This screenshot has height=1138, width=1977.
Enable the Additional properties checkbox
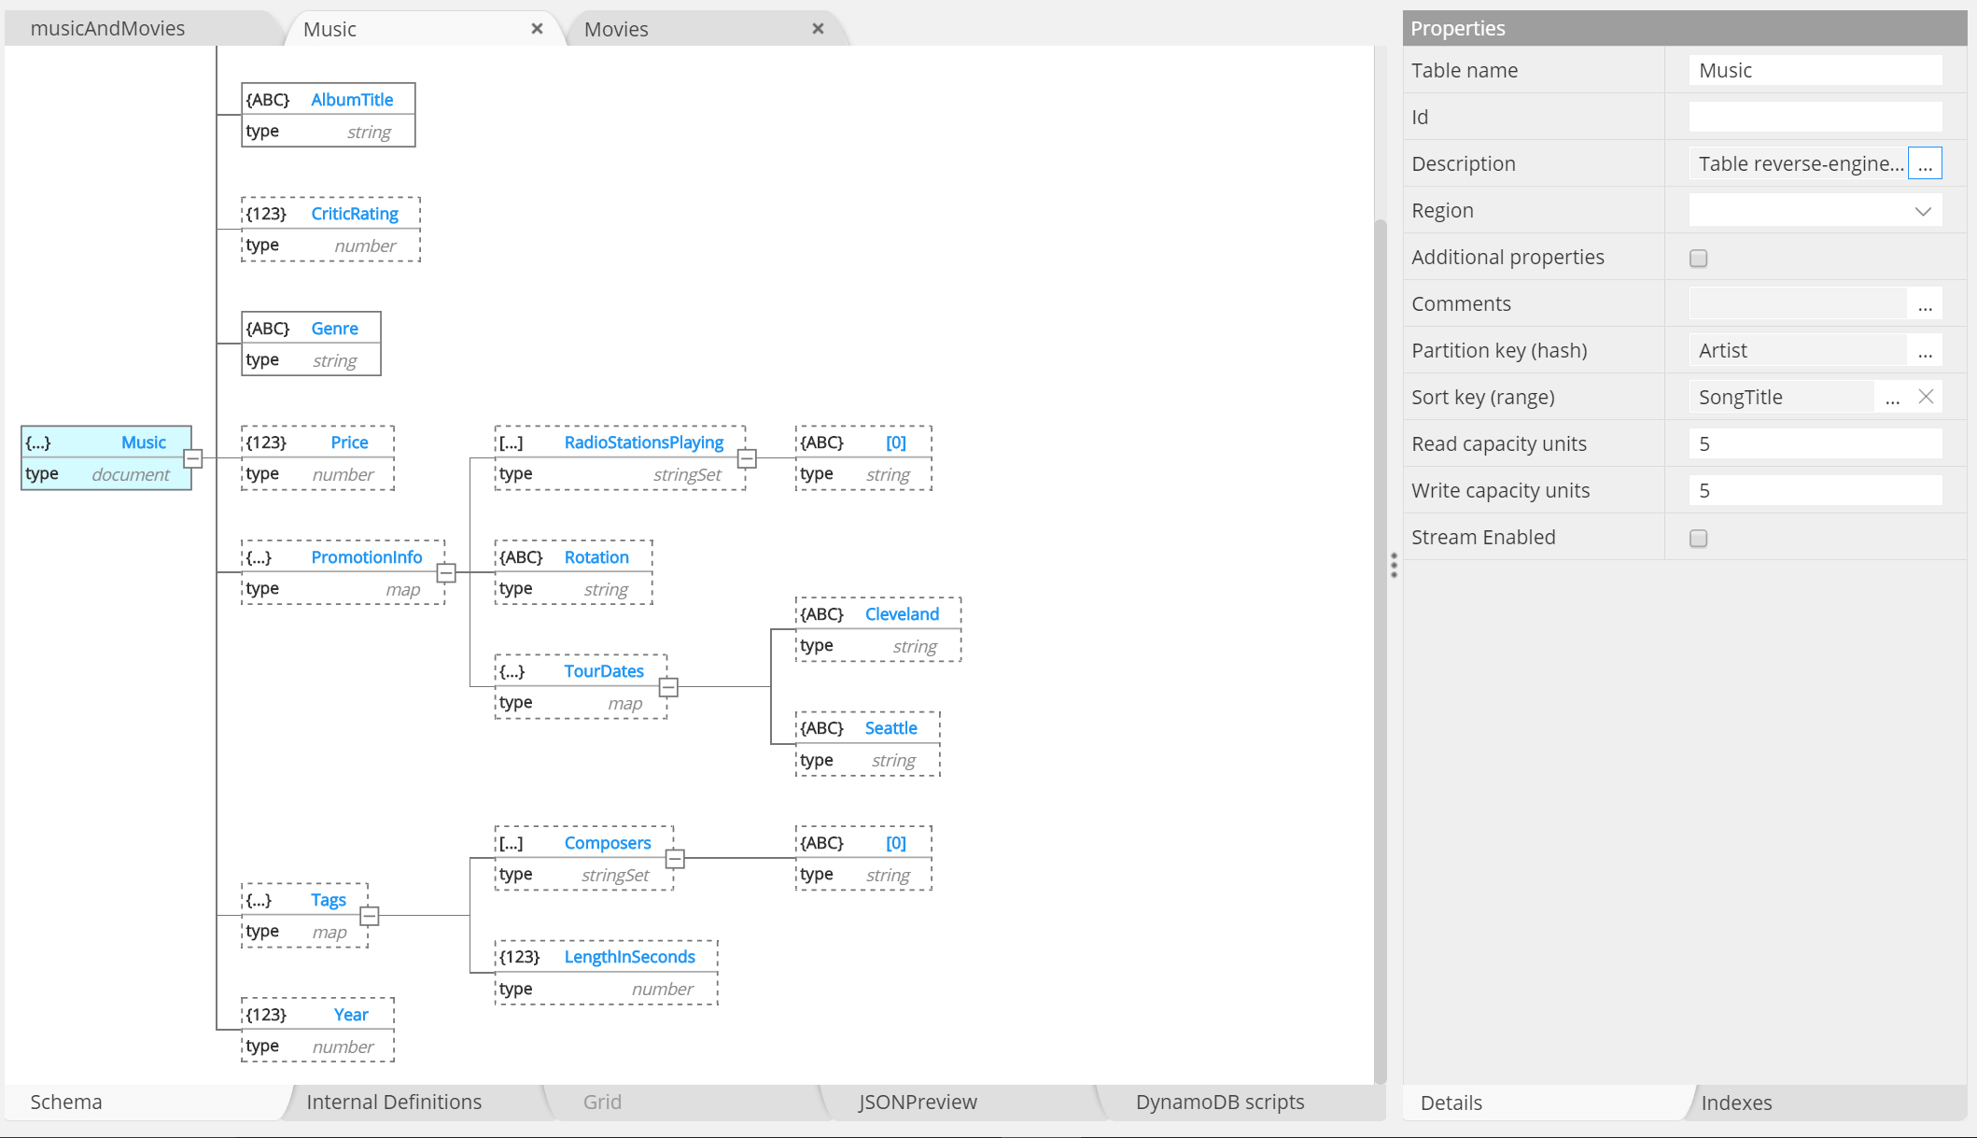pyautogui.click(x=1698, y=258)
